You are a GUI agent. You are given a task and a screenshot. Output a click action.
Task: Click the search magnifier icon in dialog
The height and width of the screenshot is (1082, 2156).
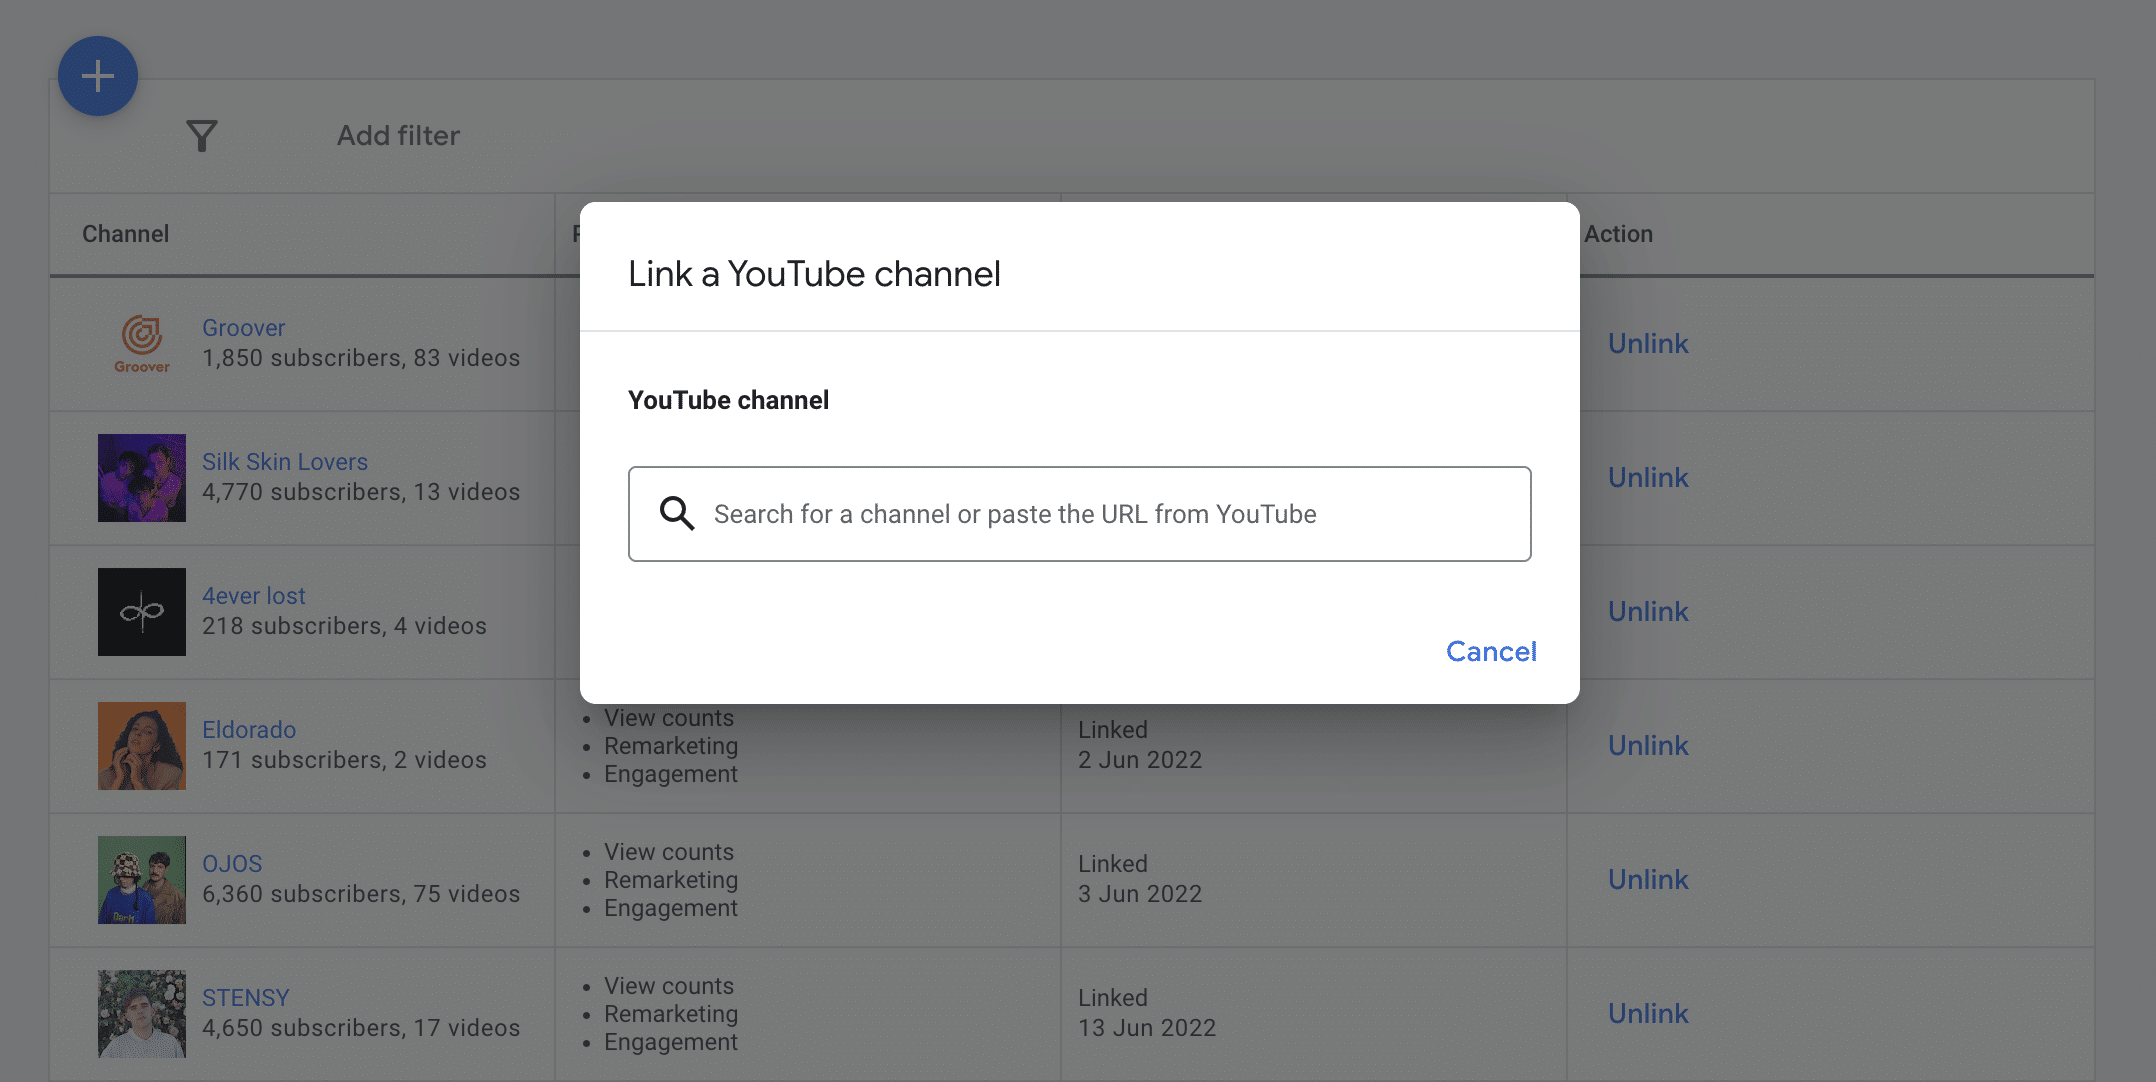click(x=677, y=514)
